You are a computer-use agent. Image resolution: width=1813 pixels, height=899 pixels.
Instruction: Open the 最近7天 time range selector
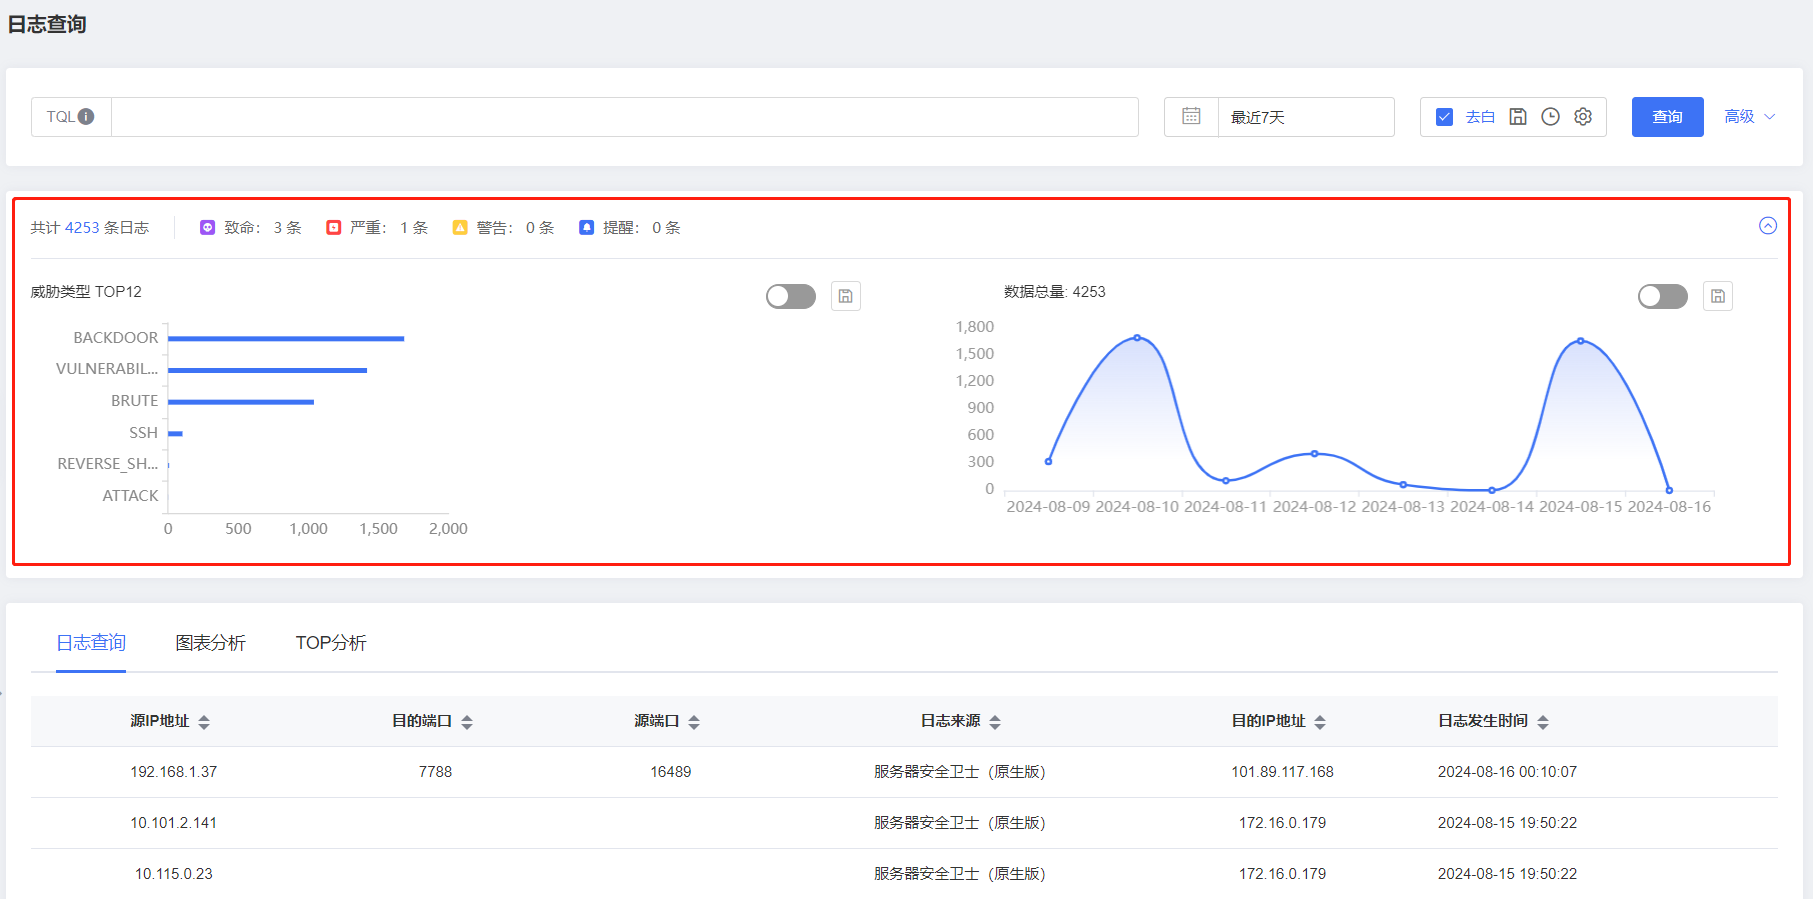(1306, 117)
